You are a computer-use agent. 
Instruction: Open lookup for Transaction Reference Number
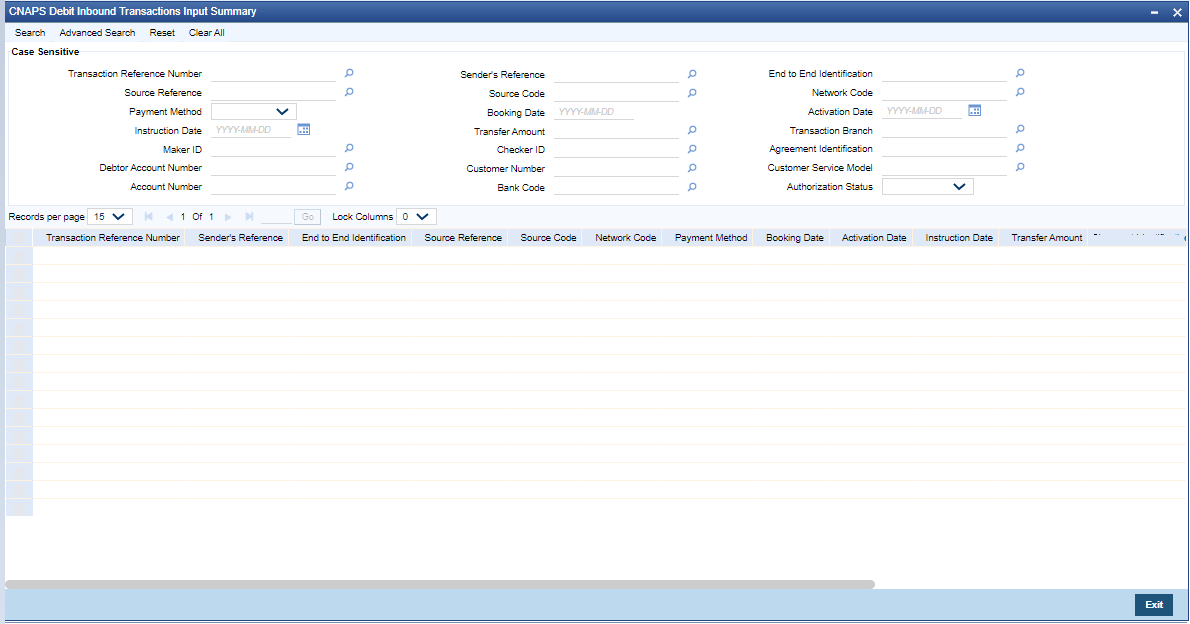[x=349, y=73]
